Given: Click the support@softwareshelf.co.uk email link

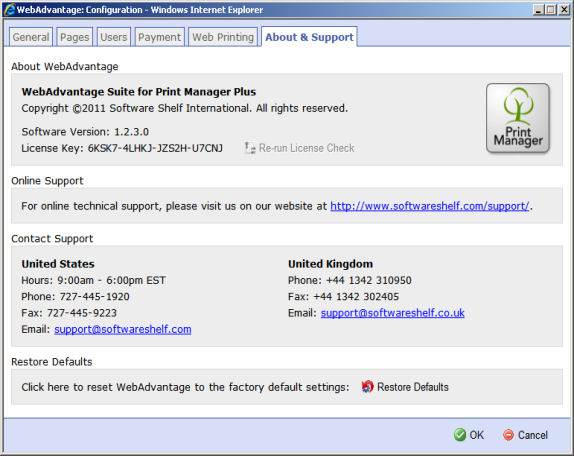Looking at the screenshot, I should [392, 313].
